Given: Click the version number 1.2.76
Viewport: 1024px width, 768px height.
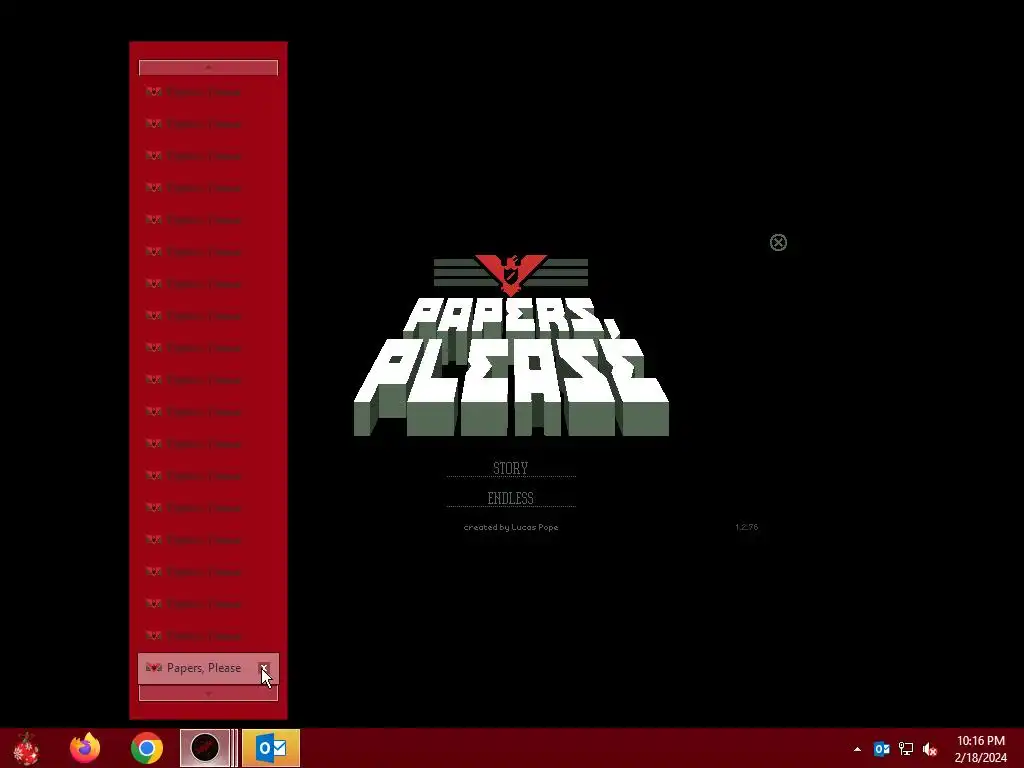Looking at the screenshot, I should pyautogui.click(x=746, y=527).
